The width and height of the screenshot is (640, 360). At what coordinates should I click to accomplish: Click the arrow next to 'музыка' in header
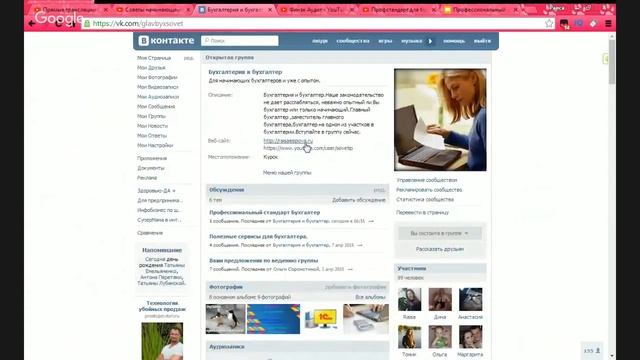tap(430, 41)
